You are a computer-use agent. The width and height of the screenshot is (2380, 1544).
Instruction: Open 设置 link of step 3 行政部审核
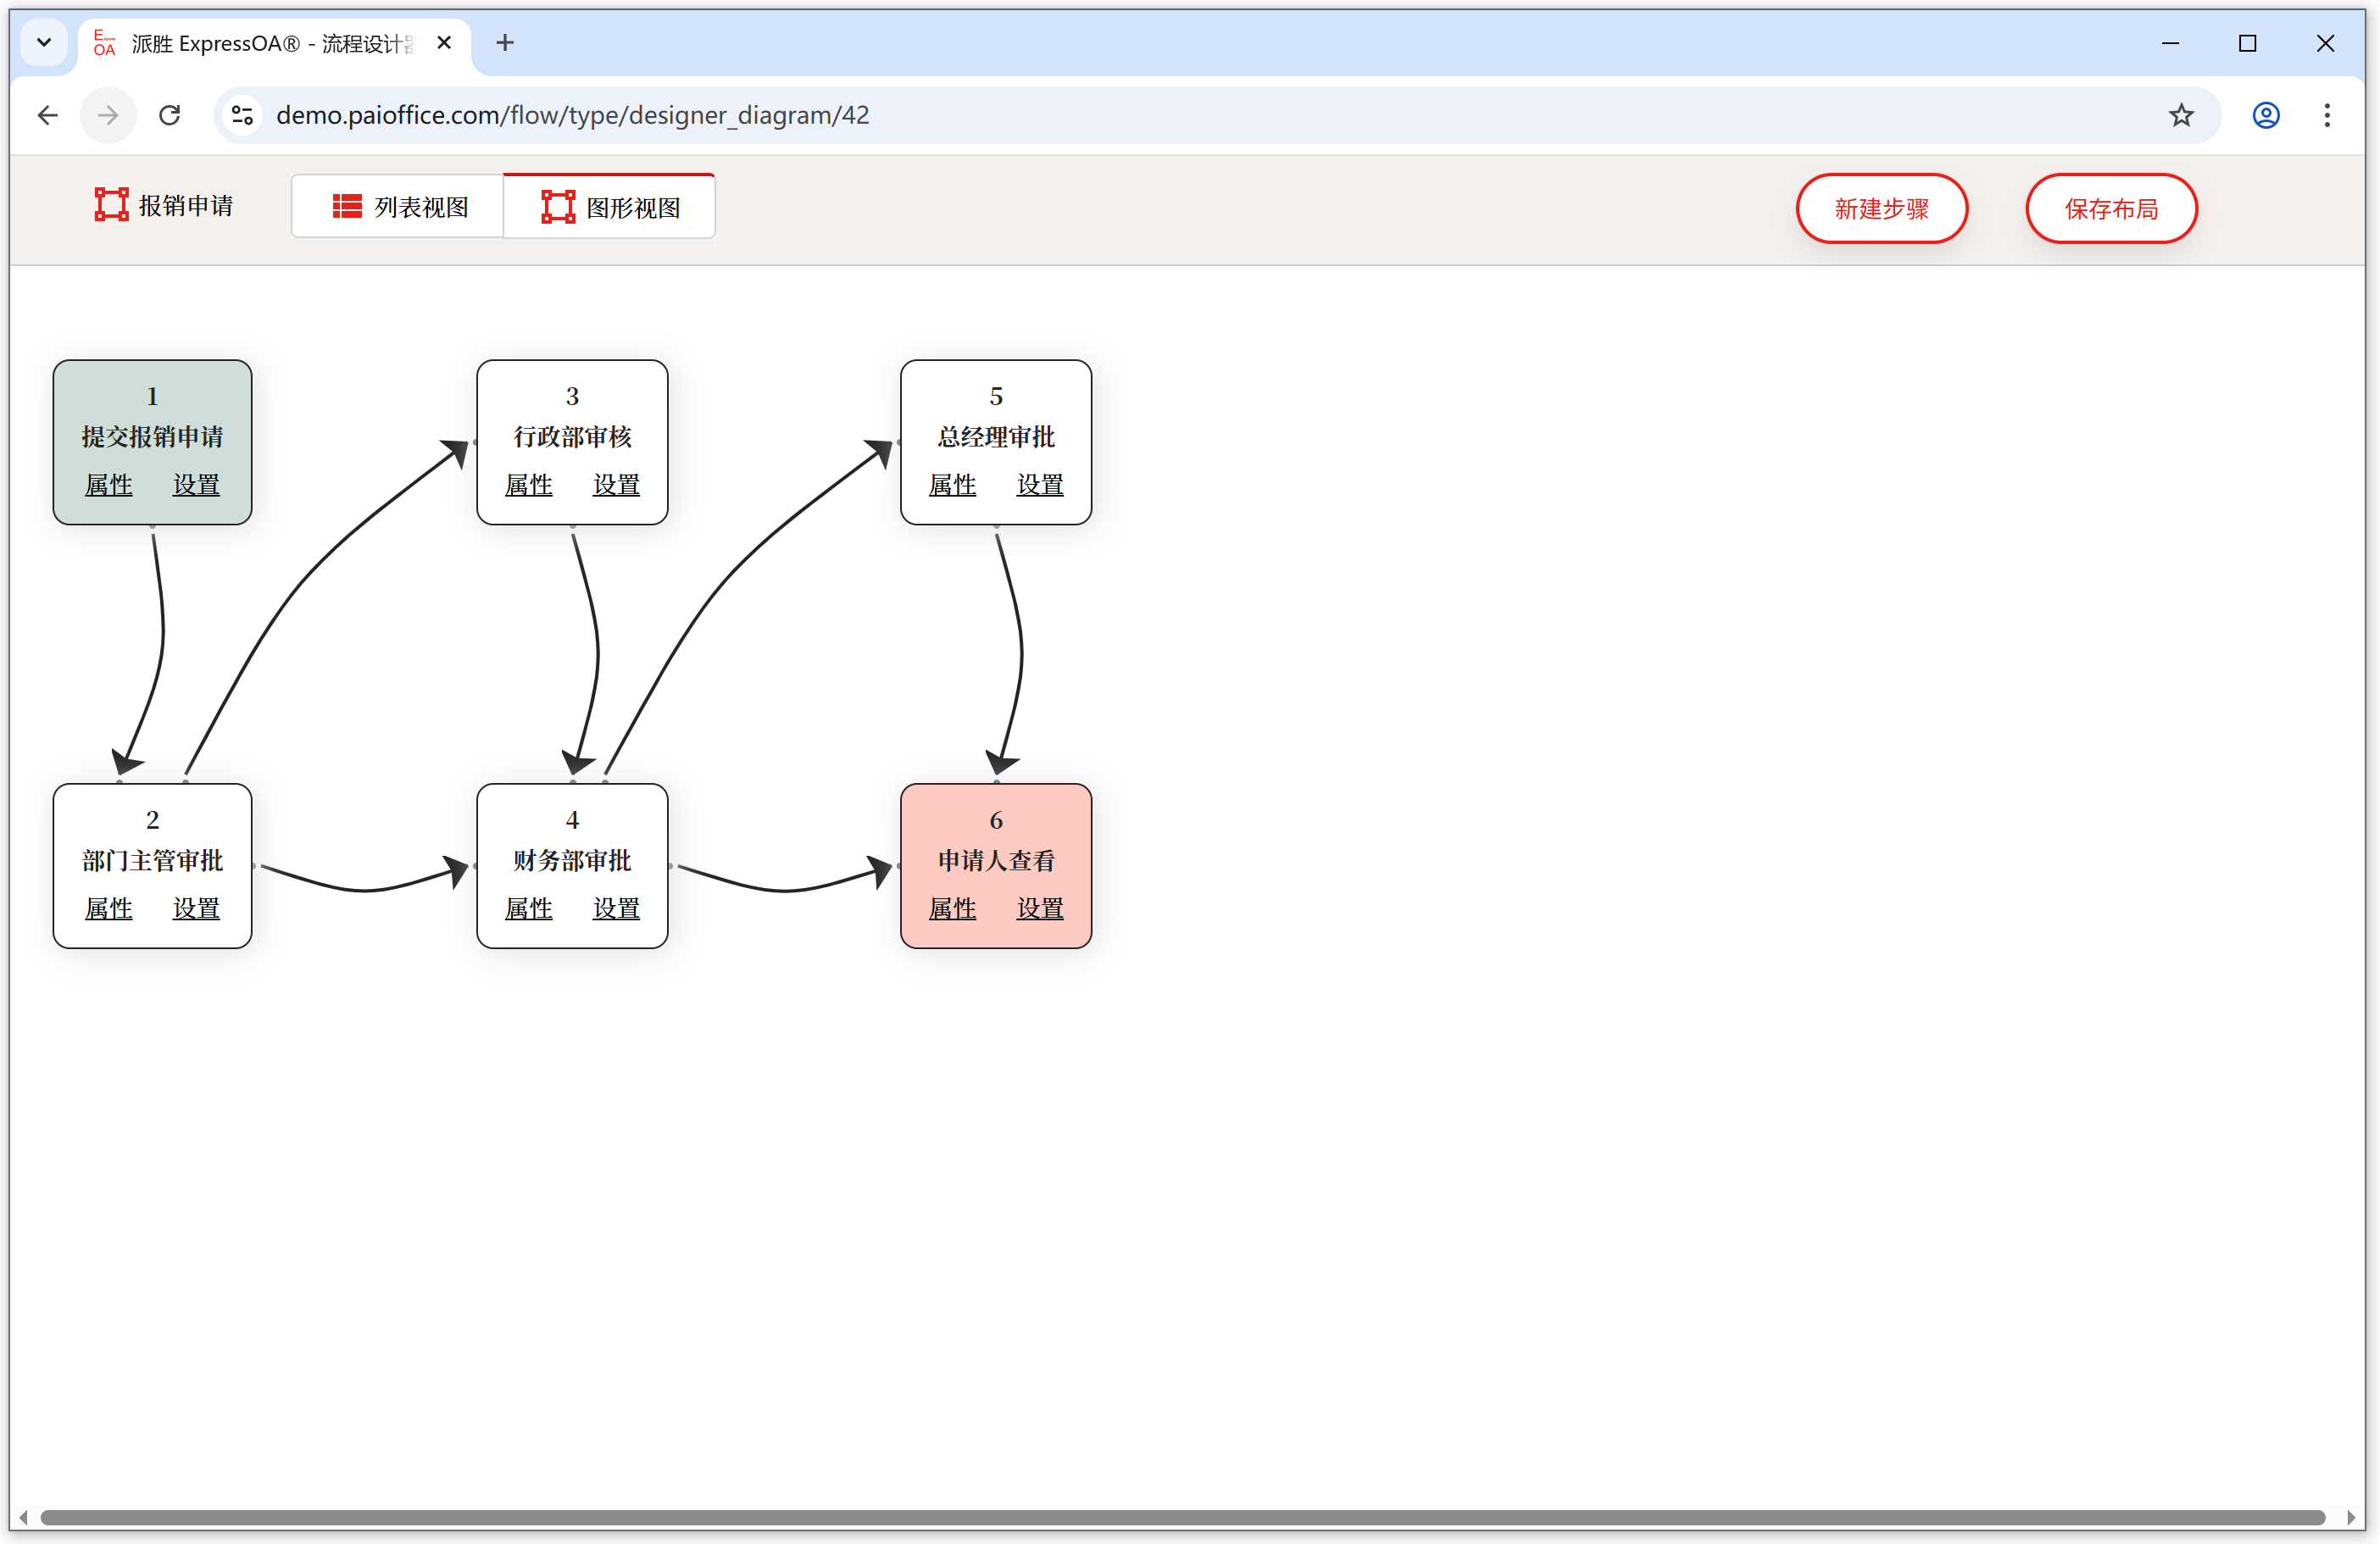point(616,485)
